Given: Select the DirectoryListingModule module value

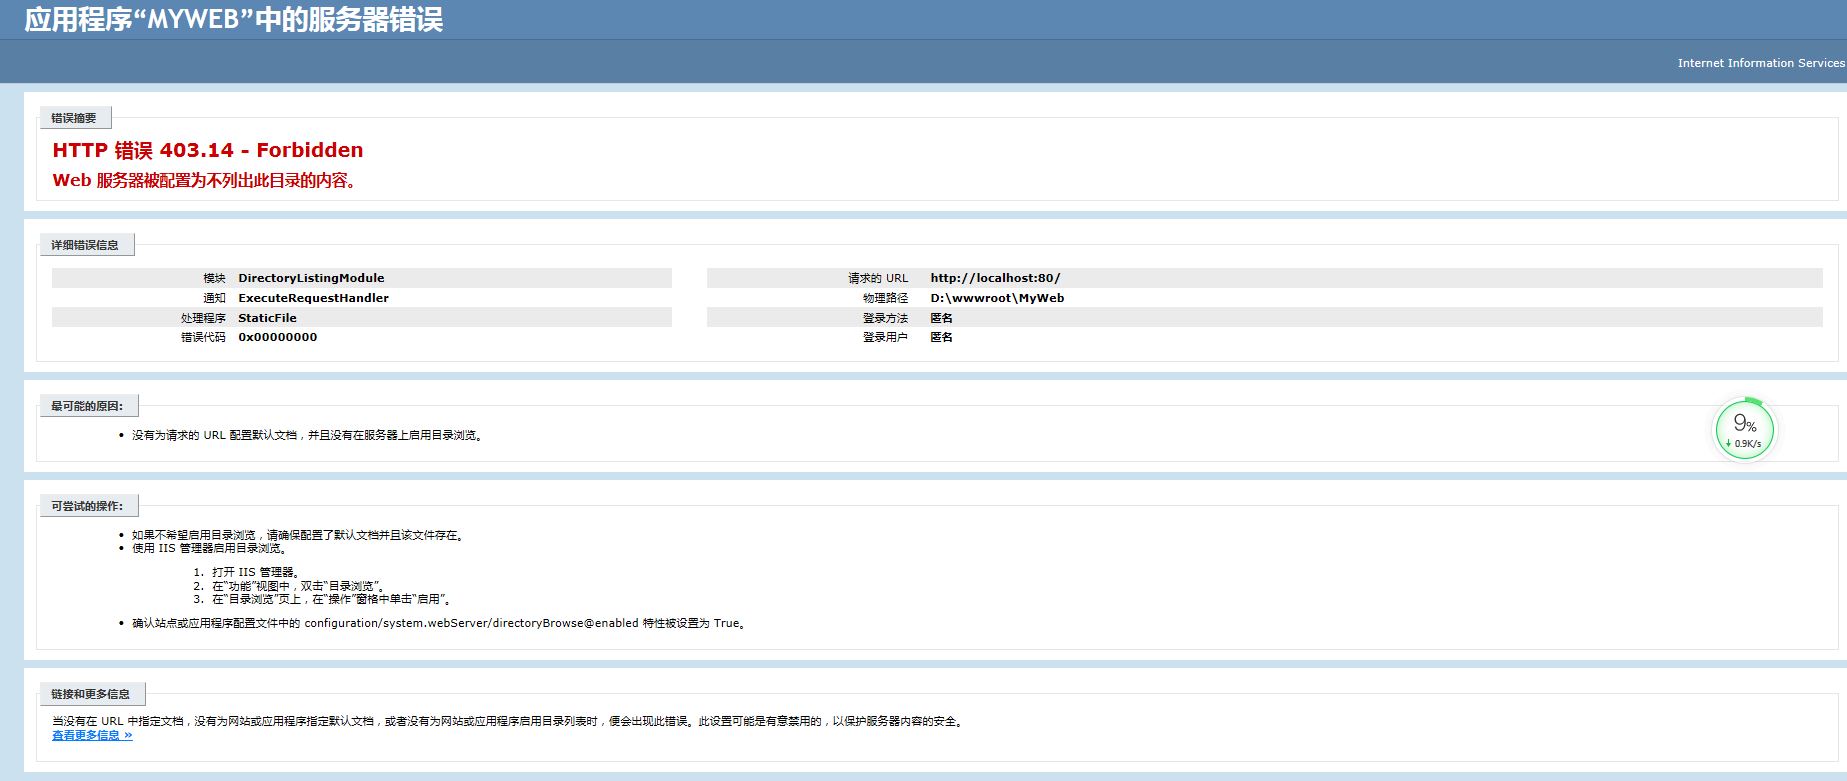Looking at the screenshot, I should 310,278.
